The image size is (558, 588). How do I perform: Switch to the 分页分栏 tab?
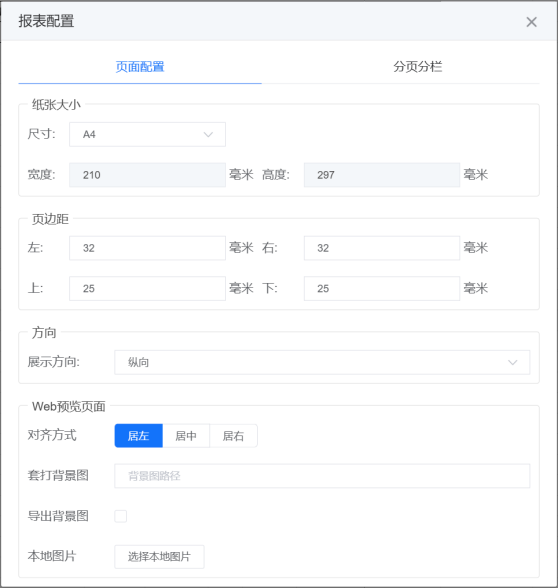point(417,67)
